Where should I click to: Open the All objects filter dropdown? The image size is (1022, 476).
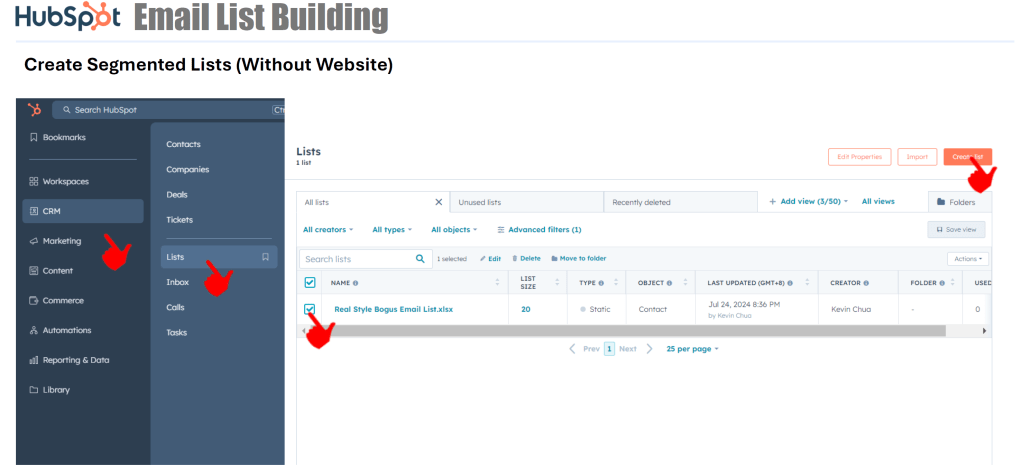[x=454, y=230]
